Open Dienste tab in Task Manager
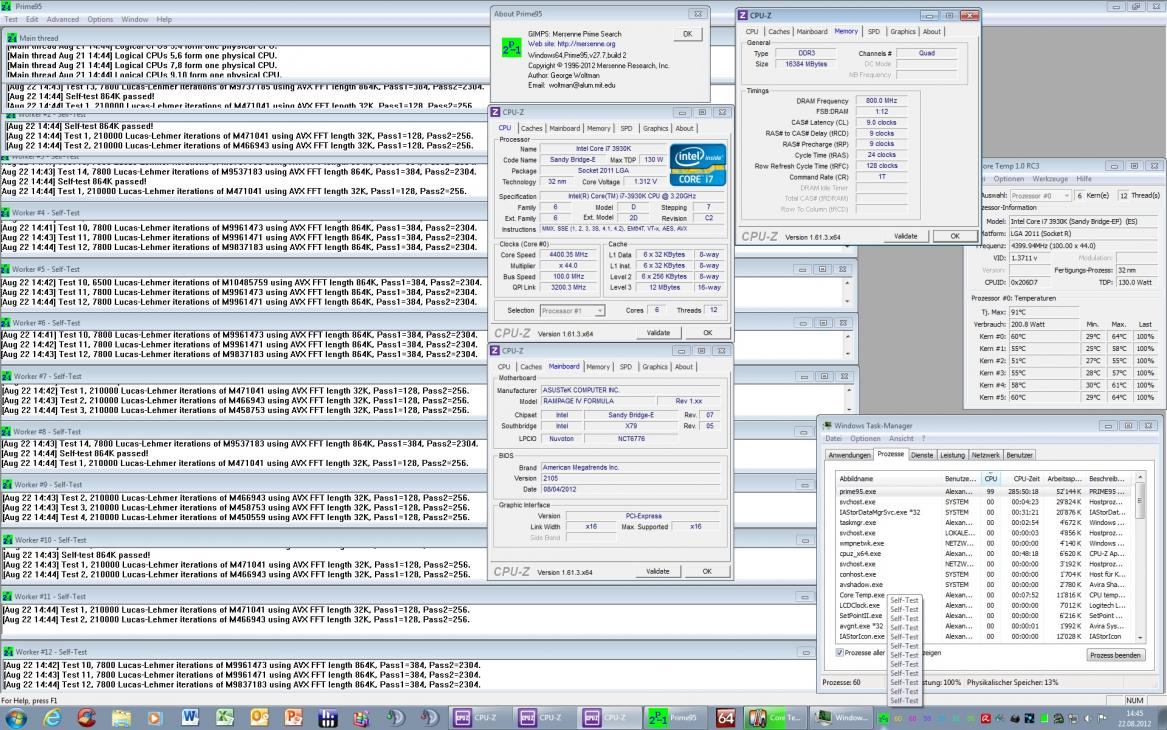 click(x=921, y=455)
